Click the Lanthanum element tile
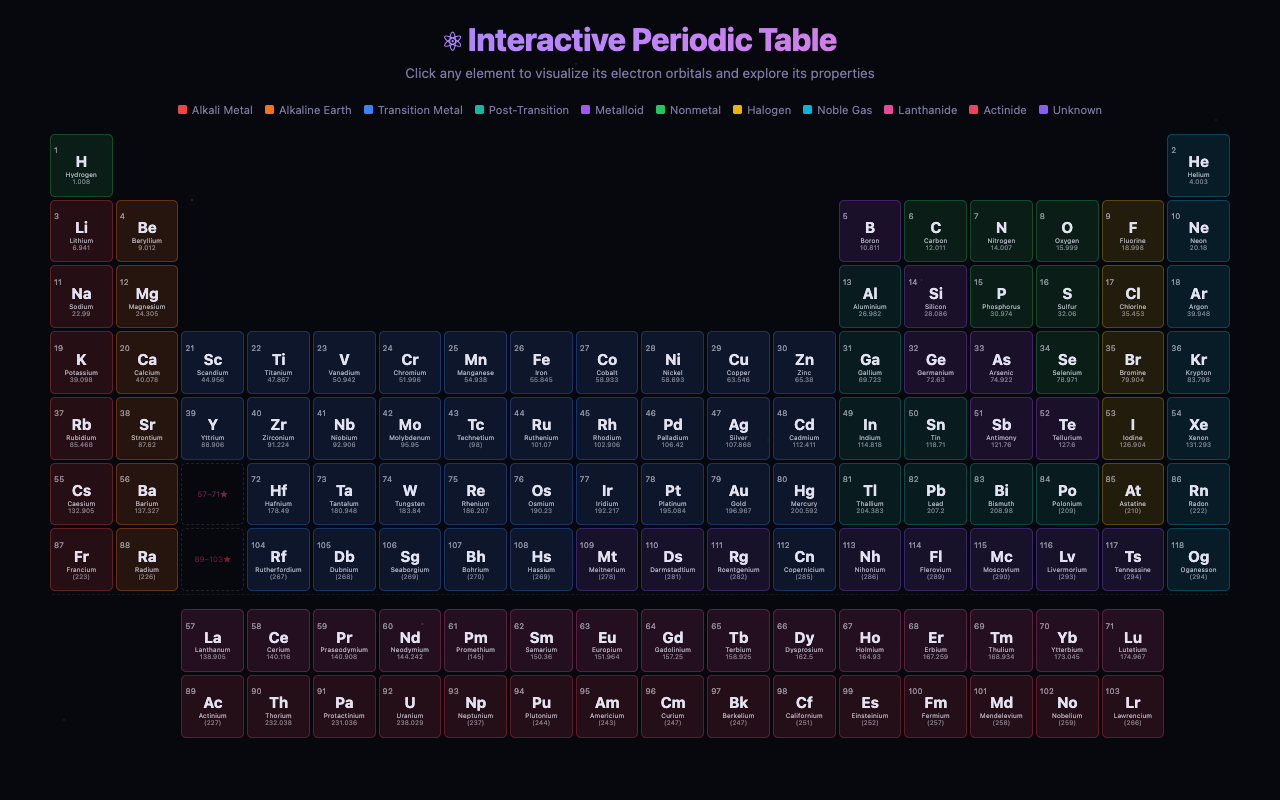The height and width of the screenshot is (800, 1280). [x=213, y=641]
